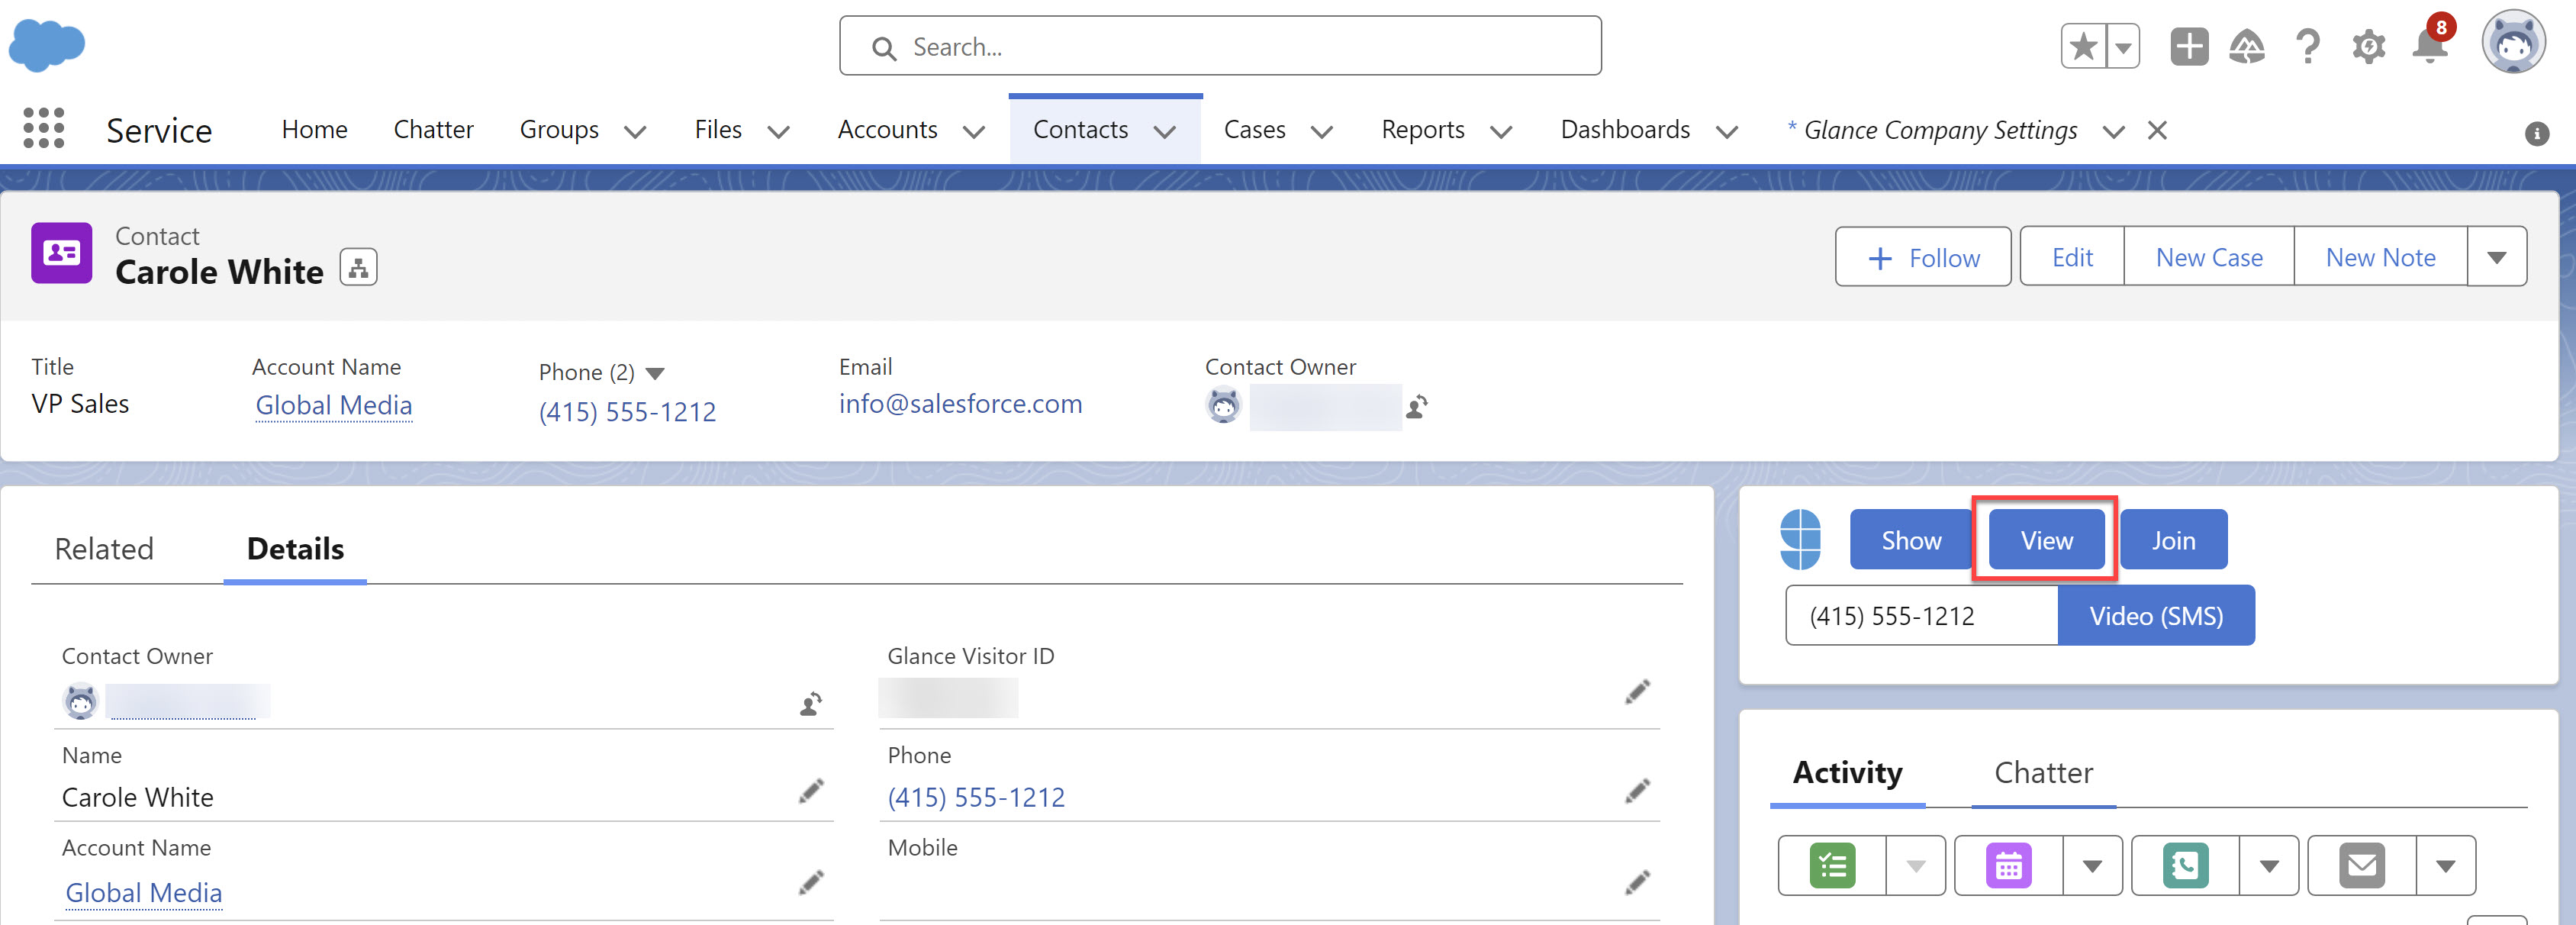View contact hierarchy icon beside Carole White
Image resolution: width=2576 pixels, height=925 pixels.
358,268
